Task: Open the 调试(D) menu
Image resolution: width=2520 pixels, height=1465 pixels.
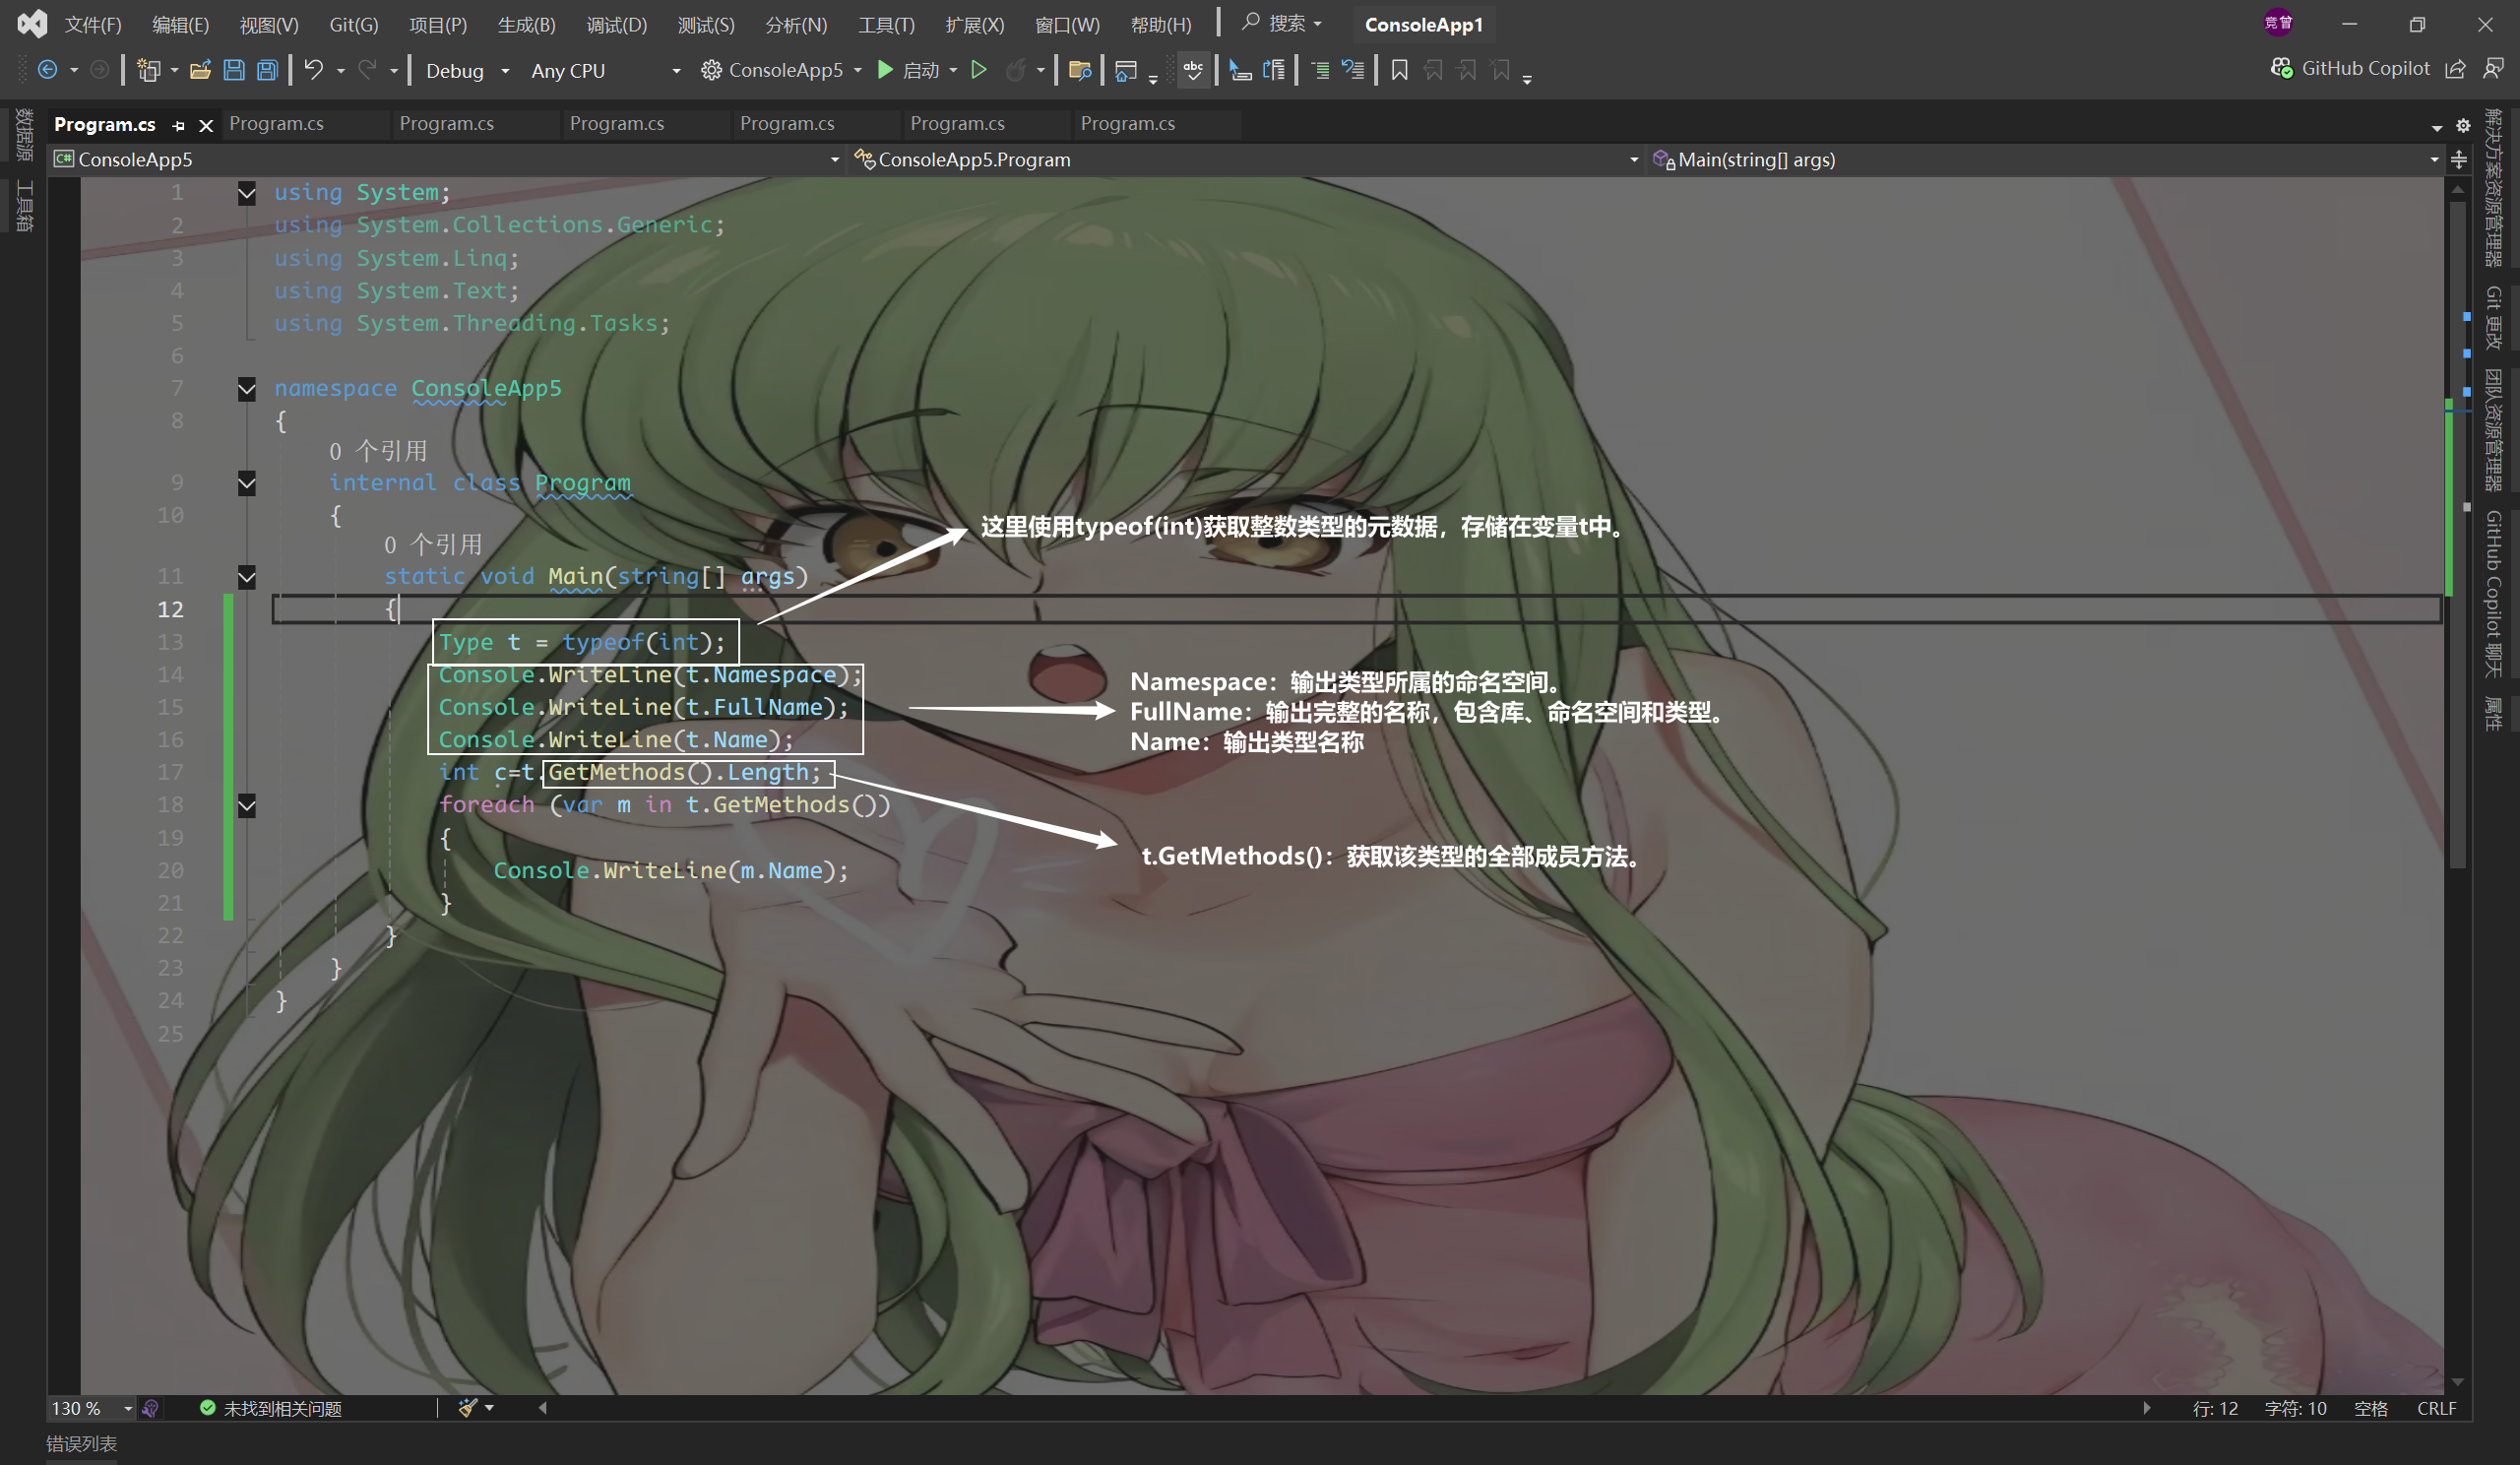Action: (617, 24)
